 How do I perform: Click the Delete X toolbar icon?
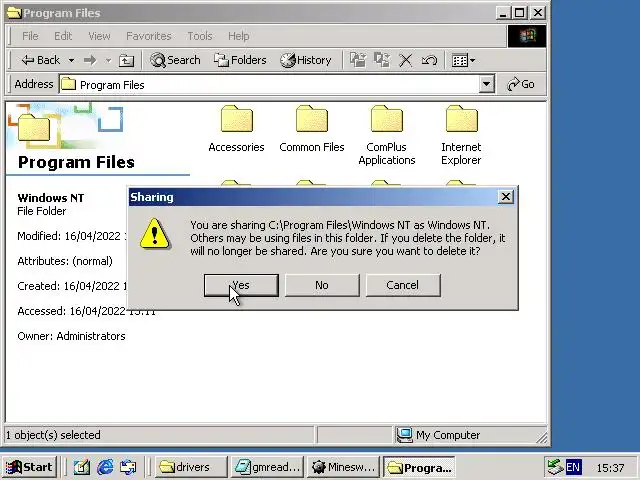[x=405, y=60]
